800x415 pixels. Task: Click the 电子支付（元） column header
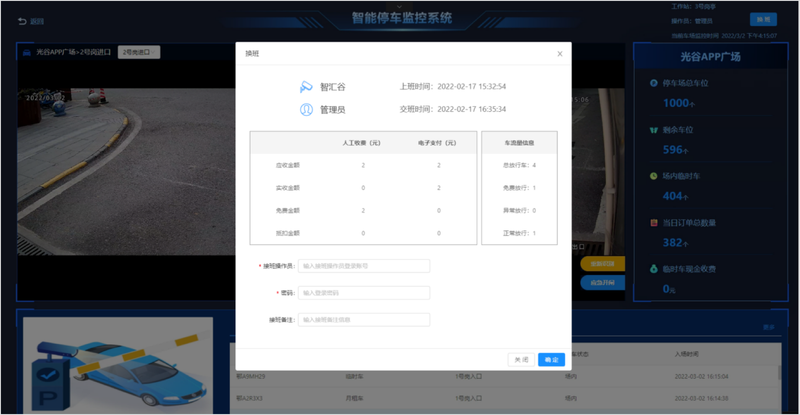[x=437, y=143]
